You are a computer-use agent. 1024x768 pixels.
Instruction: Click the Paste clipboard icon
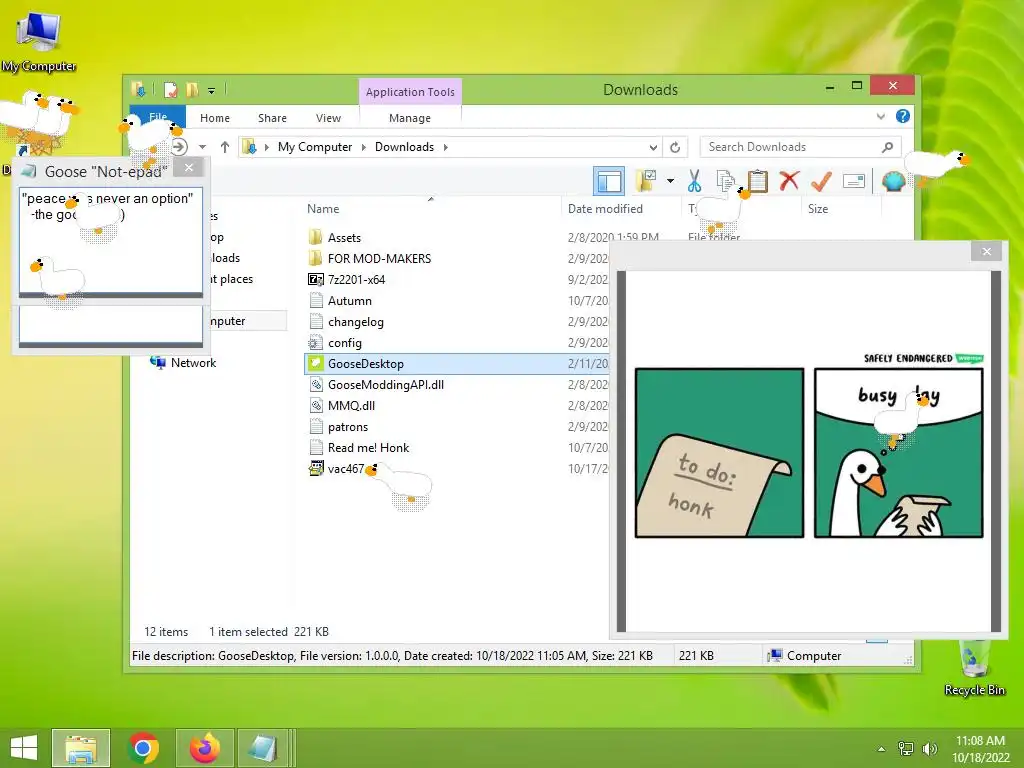click(x=758, y=181)
